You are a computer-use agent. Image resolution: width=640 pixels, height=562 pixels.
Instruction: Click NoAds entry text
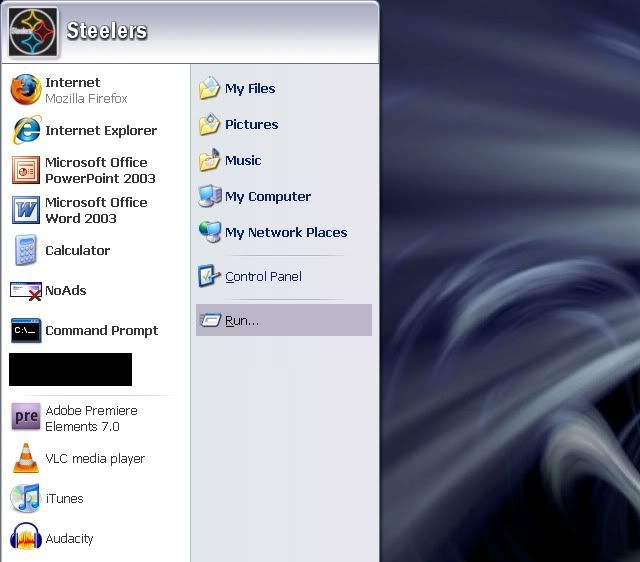pyautogui.click(x=66, y=291)
